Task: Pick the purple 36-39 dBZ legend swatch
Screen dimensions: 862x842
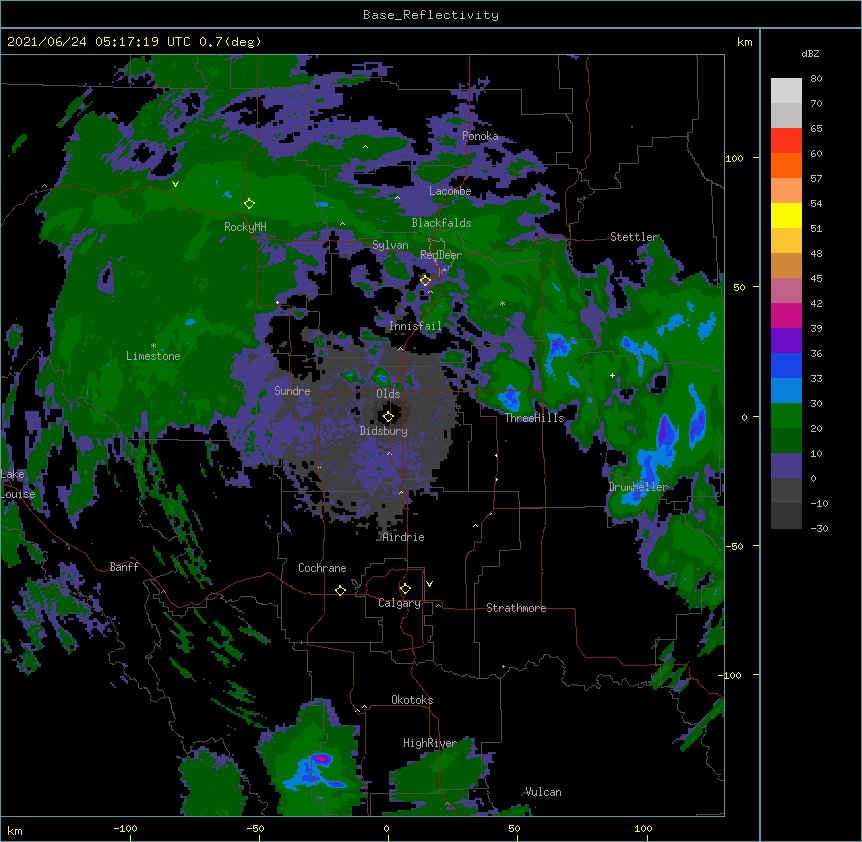Action: coord(786,341)
